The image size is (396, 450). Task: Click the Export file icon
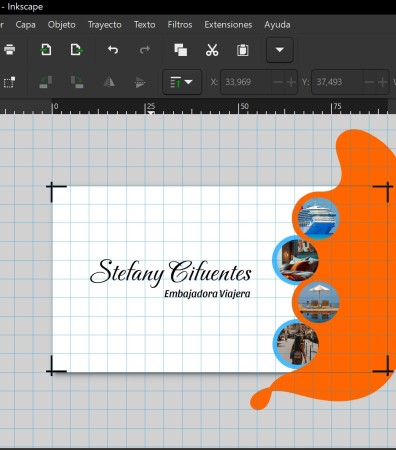click(x=77, y=50)
